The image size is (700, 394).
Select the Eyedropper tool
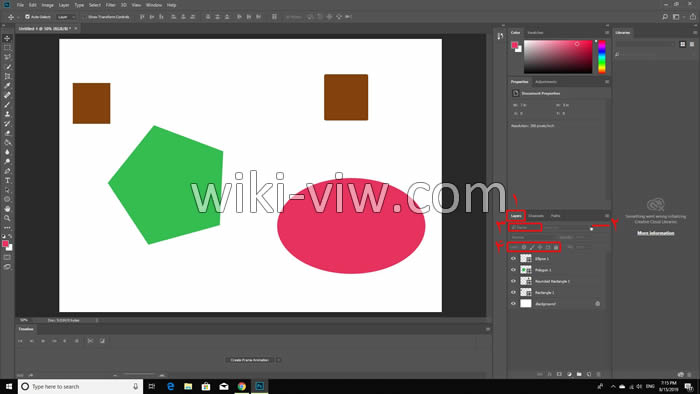coord(7,85)
